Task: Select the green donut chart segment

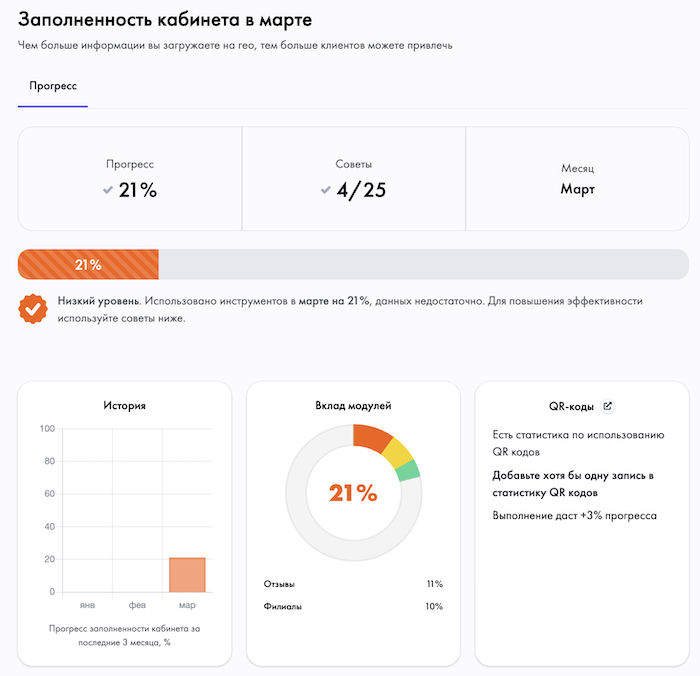Action: tap(410, 471)
